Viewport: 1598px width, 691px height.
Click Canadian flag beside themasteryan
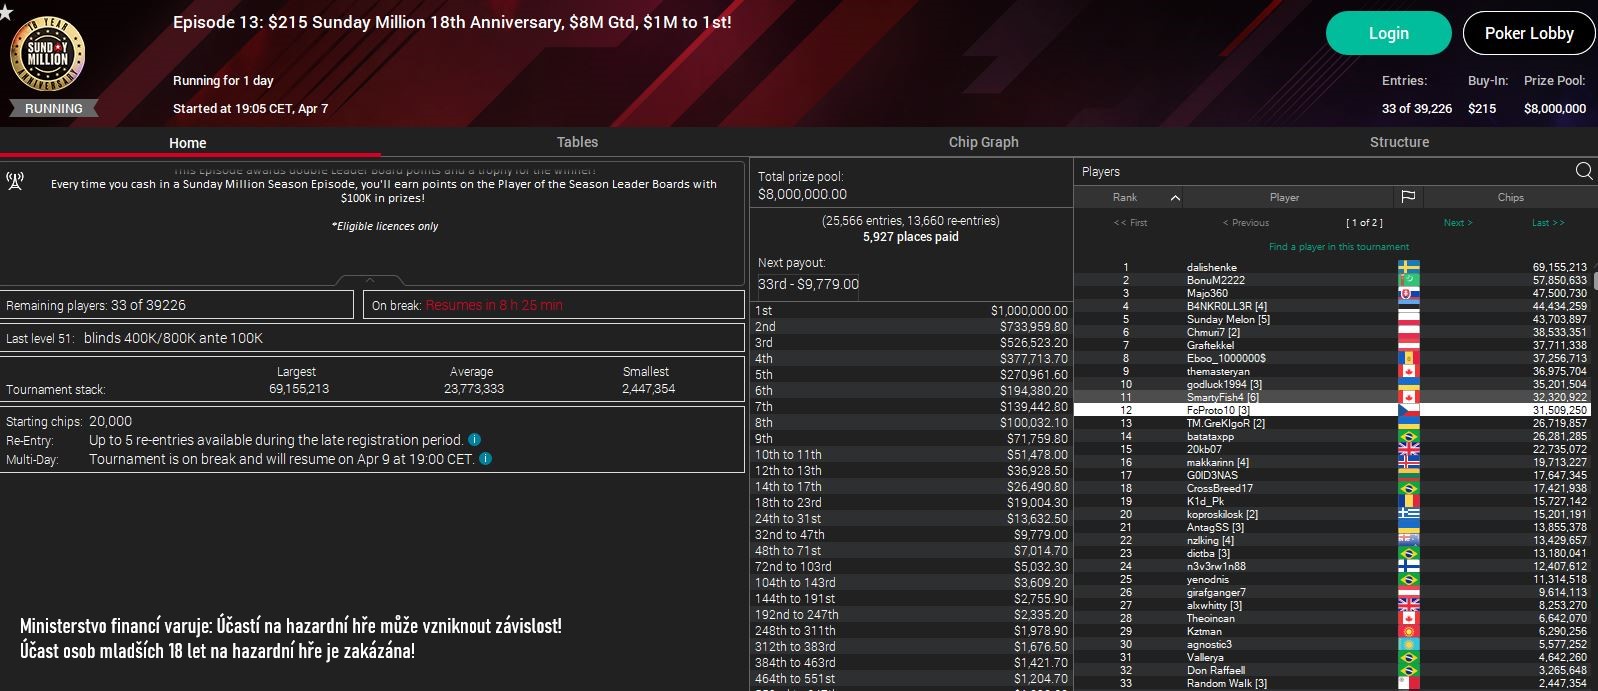(1408, 371)
